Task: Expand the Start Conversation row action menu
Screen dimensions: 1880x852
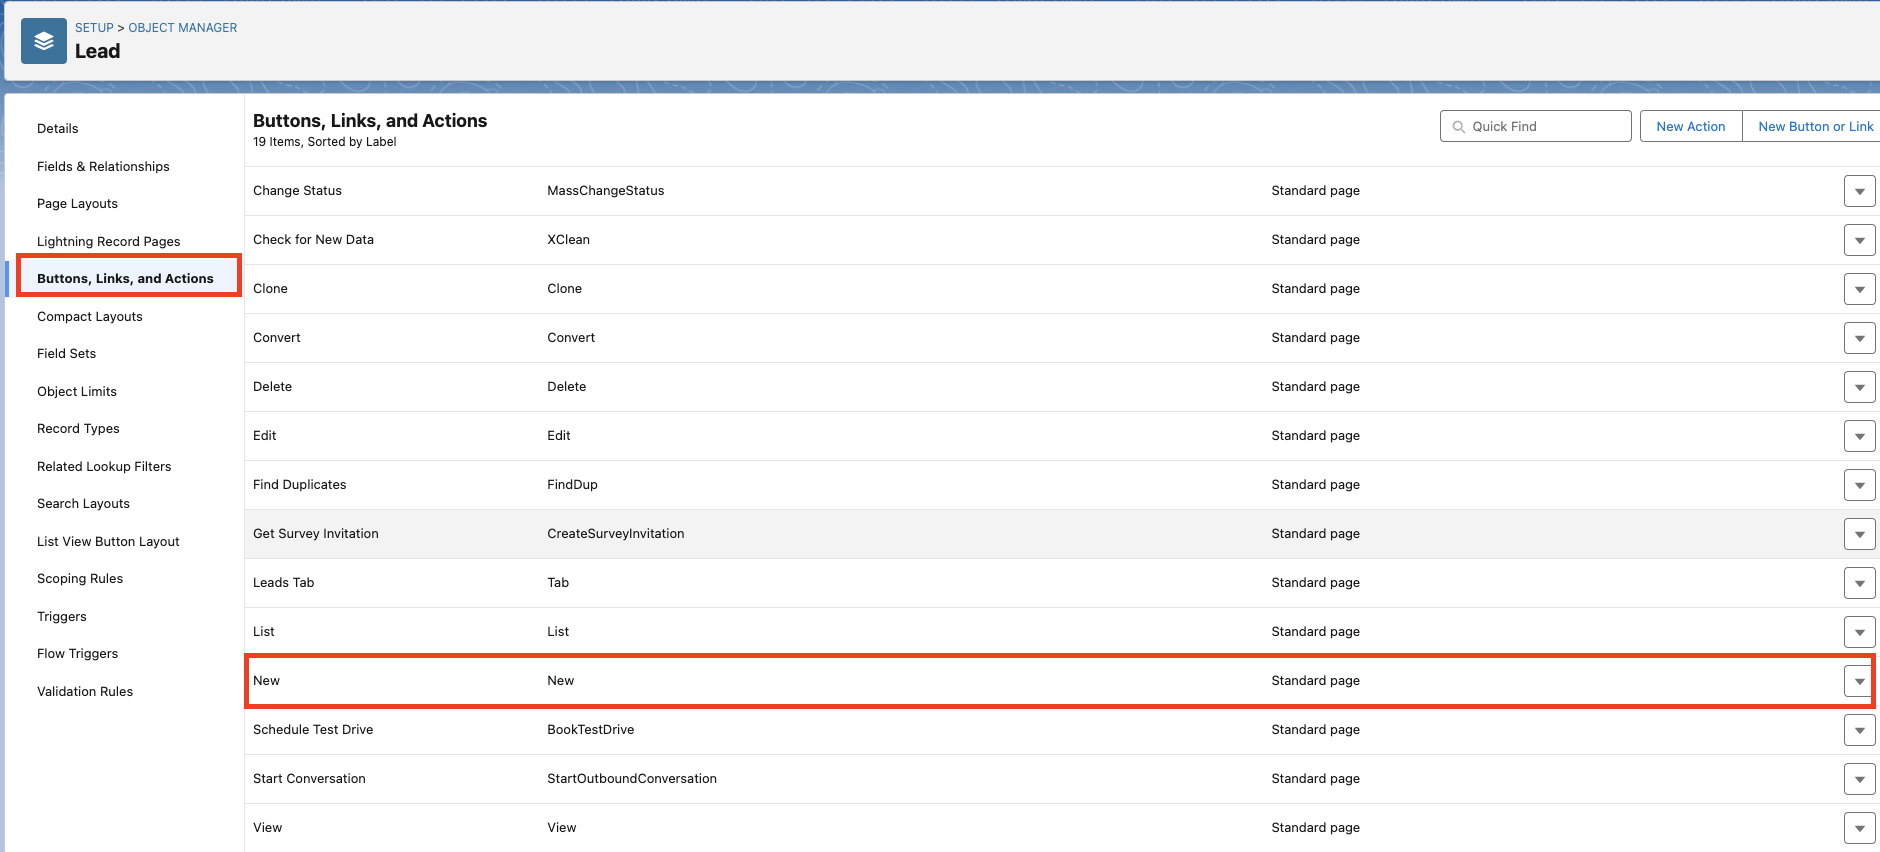Action: [1859, 779]
